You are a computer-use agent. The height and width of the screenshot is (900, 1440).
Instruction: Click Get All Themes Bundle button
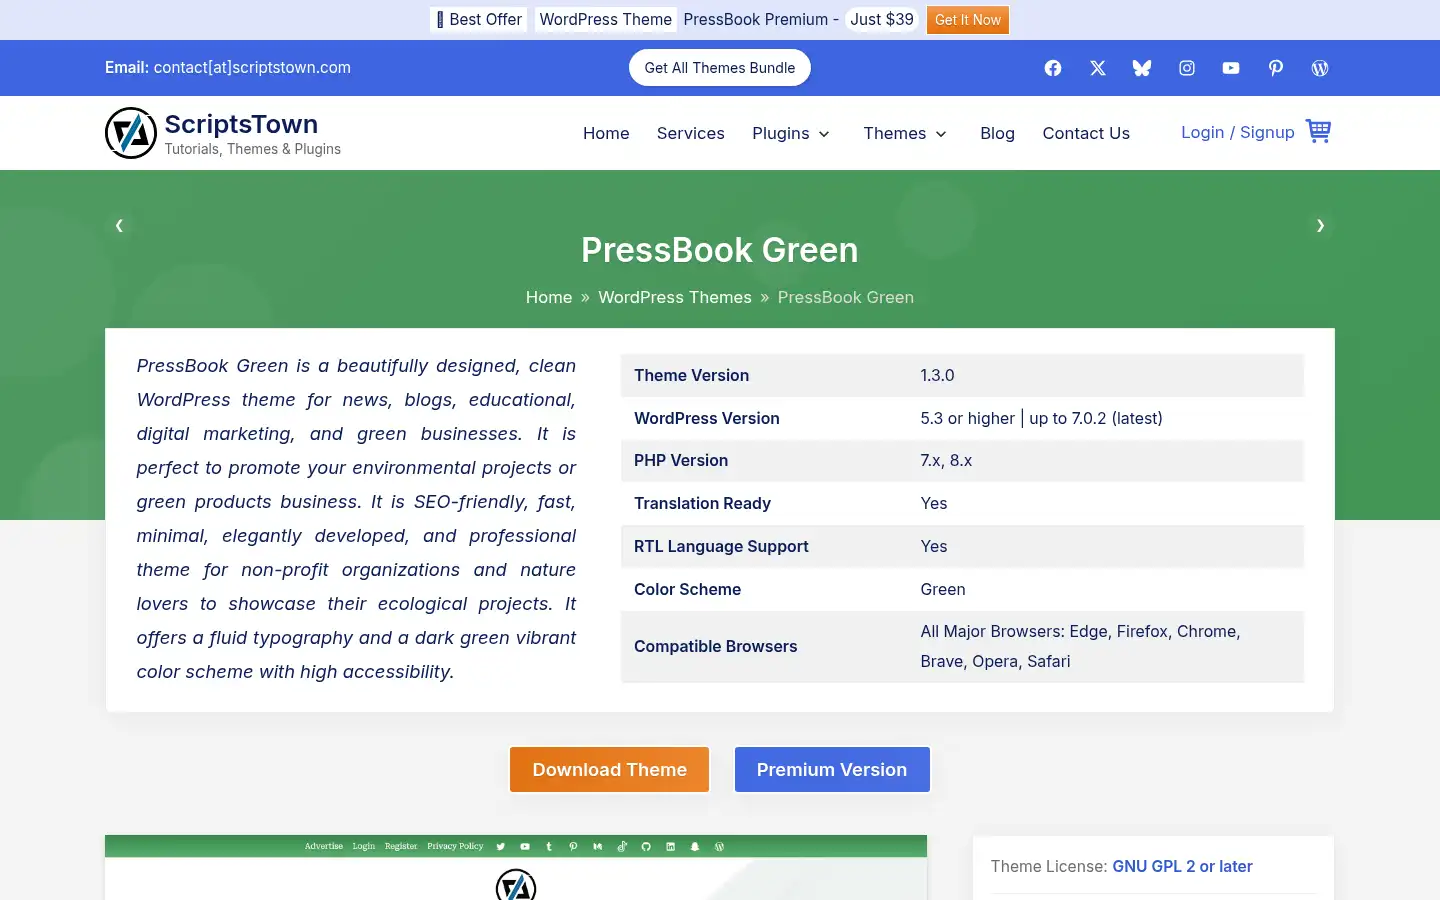click(720, 68)
